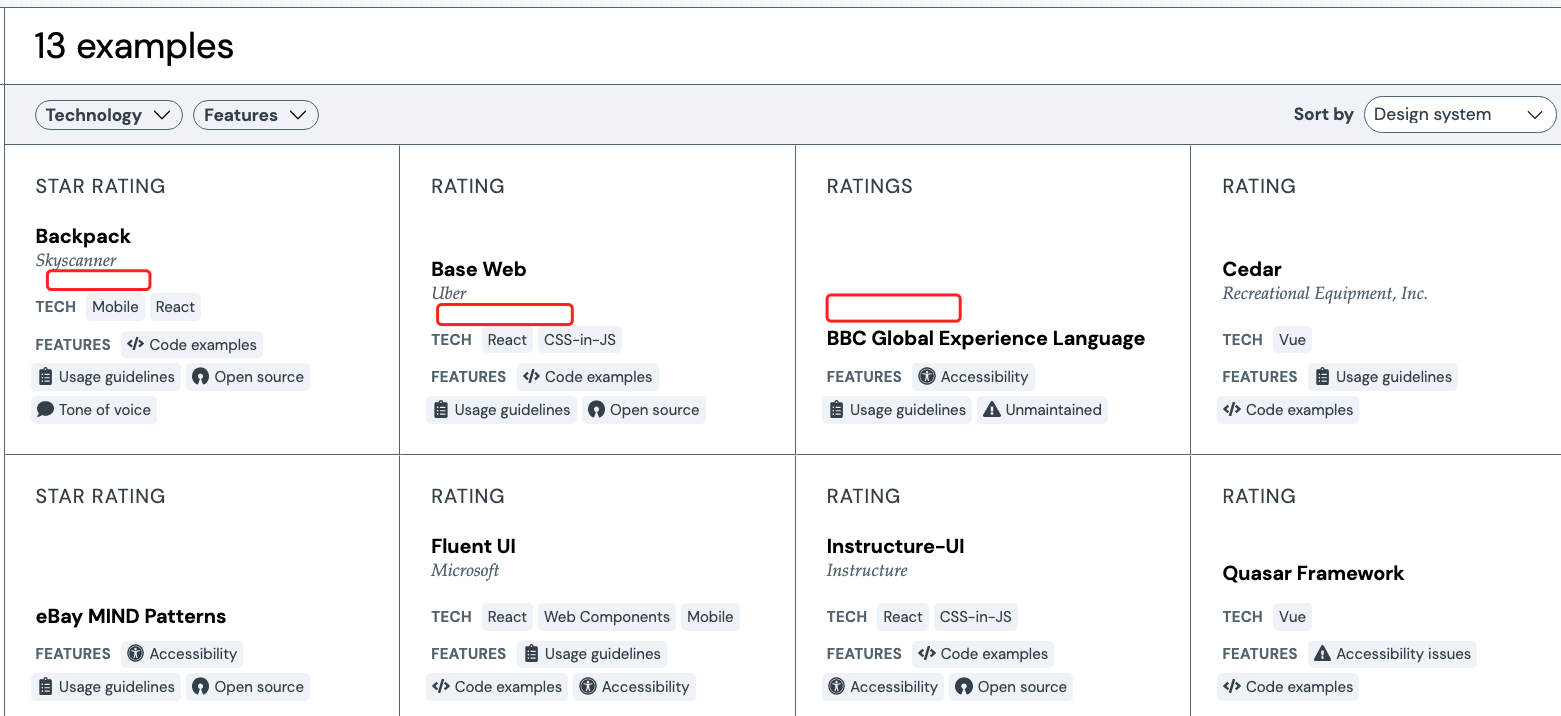The image size is (1561, 716).
Task: Click the Recreational Equipment, Inc. text
Action: point(1325,294)
